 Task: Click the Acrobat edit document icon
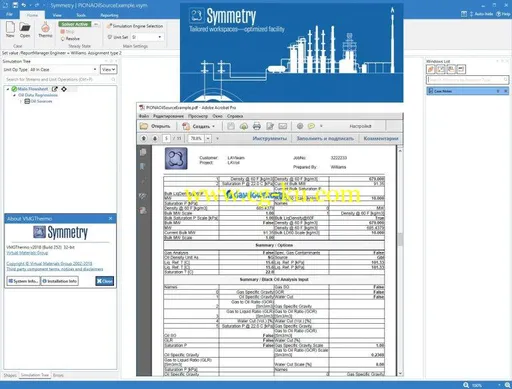[270, 126]
